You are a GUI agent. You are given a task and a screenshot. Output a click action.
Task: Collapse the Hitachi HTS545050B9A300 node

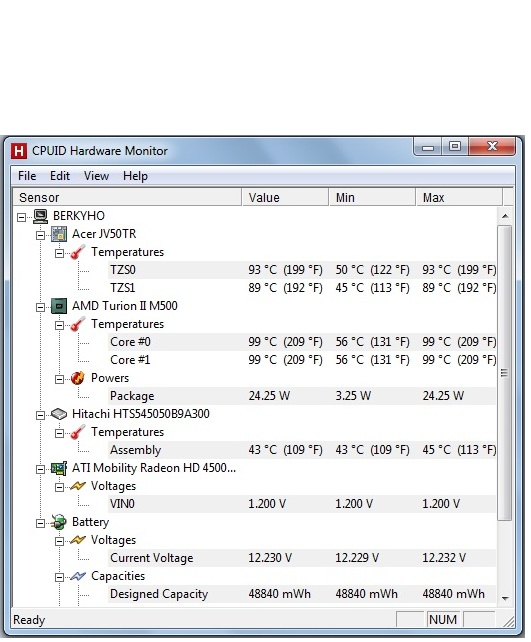[x=40, y=415]
